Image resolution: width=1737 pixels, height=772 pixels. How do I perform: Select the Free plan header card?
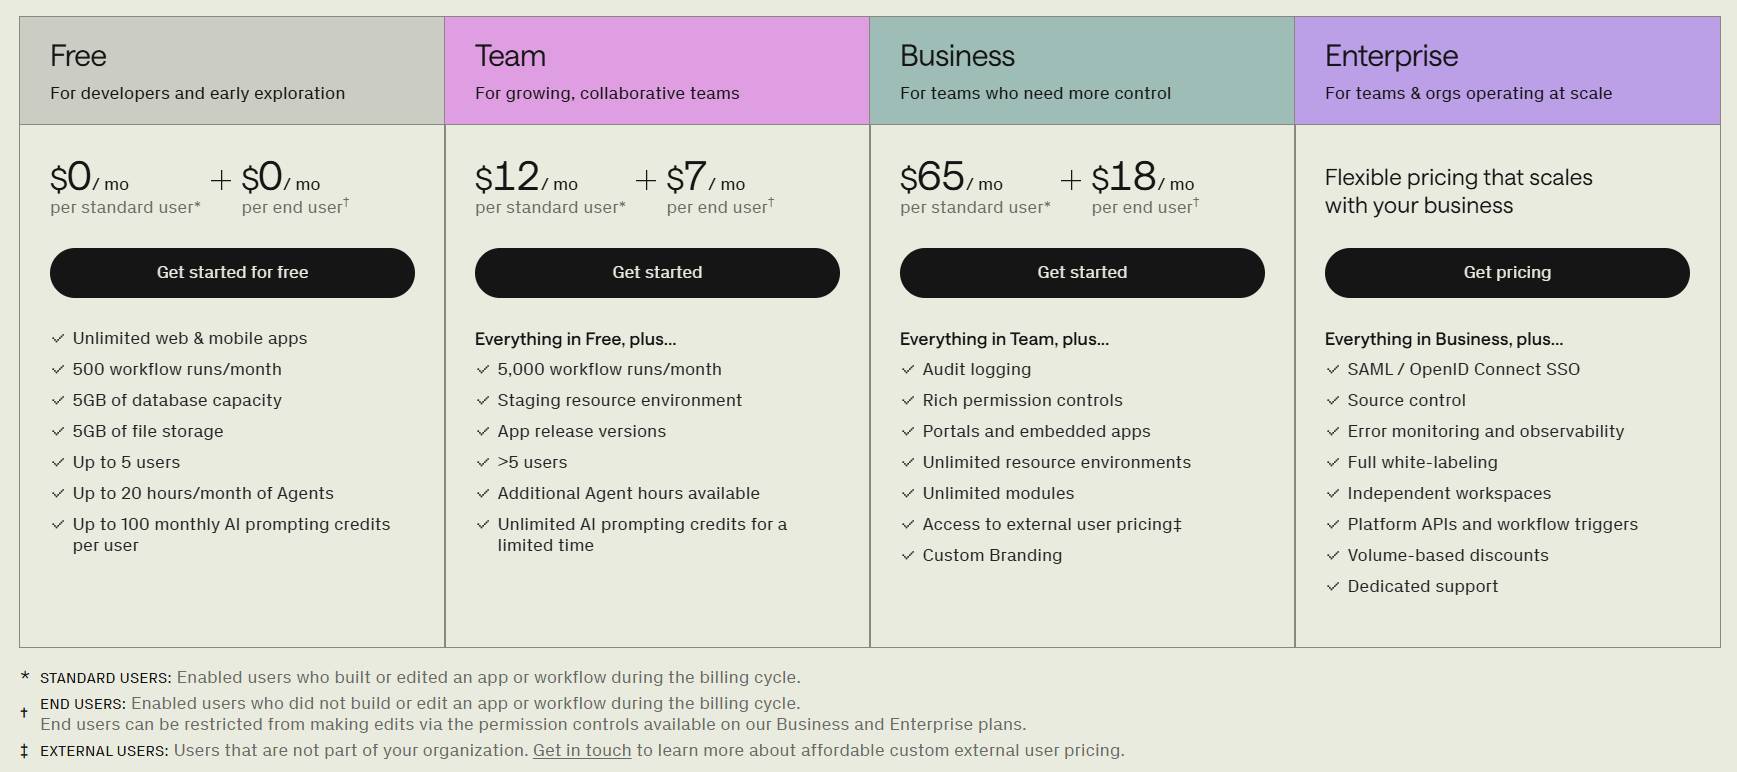point(232,68)
